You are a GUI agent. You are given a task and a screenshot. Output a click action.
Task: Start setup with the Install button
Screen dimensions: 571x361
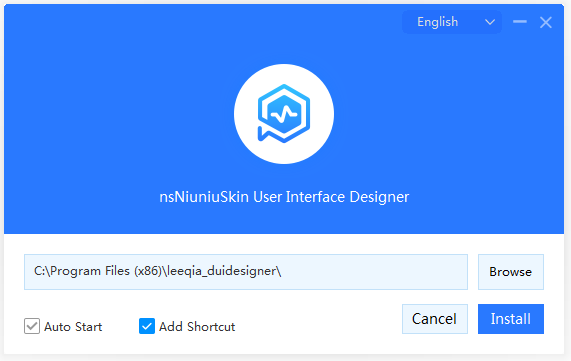(511, 319)
